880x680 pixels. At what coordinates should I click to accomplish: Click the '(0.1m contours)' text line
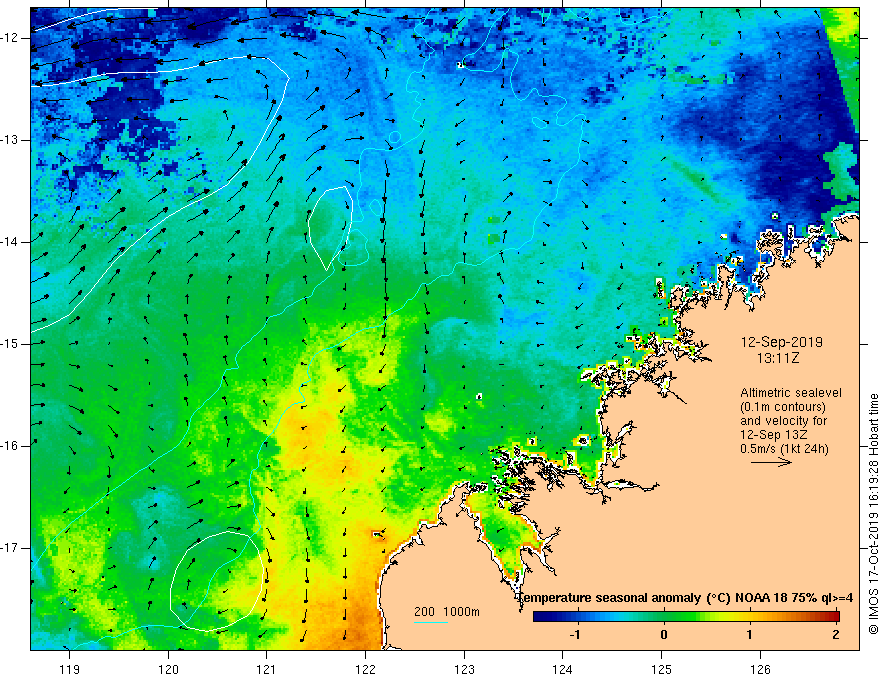(x=782, y=407)
